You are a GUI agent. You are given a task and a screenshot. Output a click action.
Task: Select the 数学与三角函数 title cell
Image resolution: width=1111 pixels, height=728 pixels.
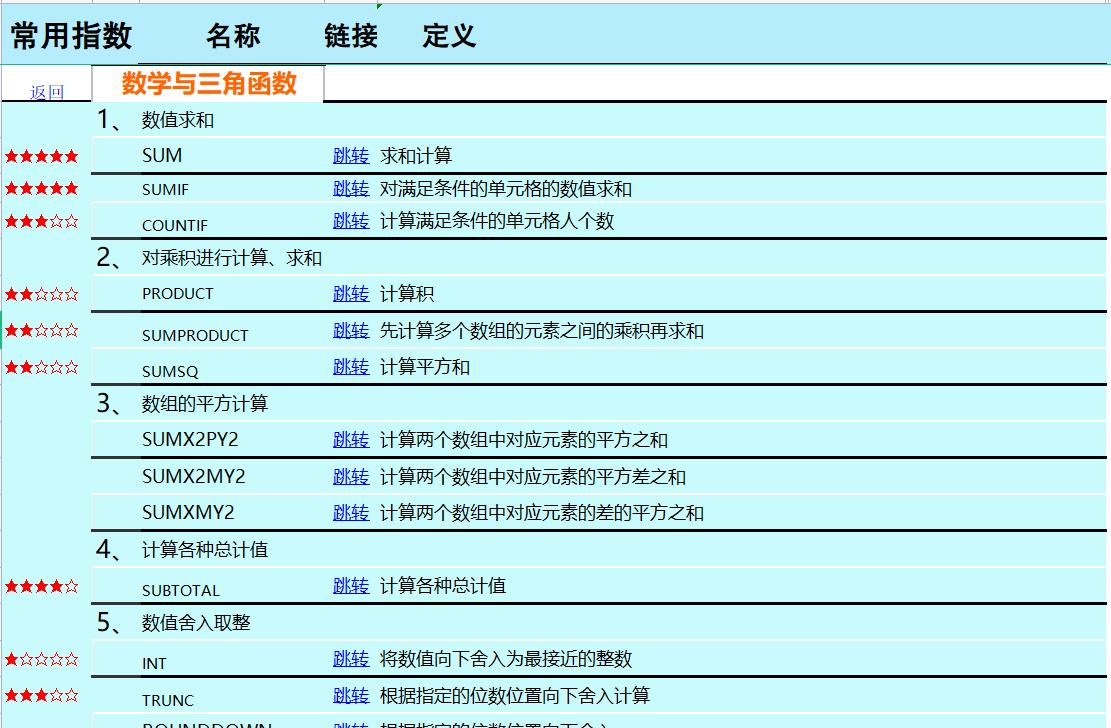(208, 84)
